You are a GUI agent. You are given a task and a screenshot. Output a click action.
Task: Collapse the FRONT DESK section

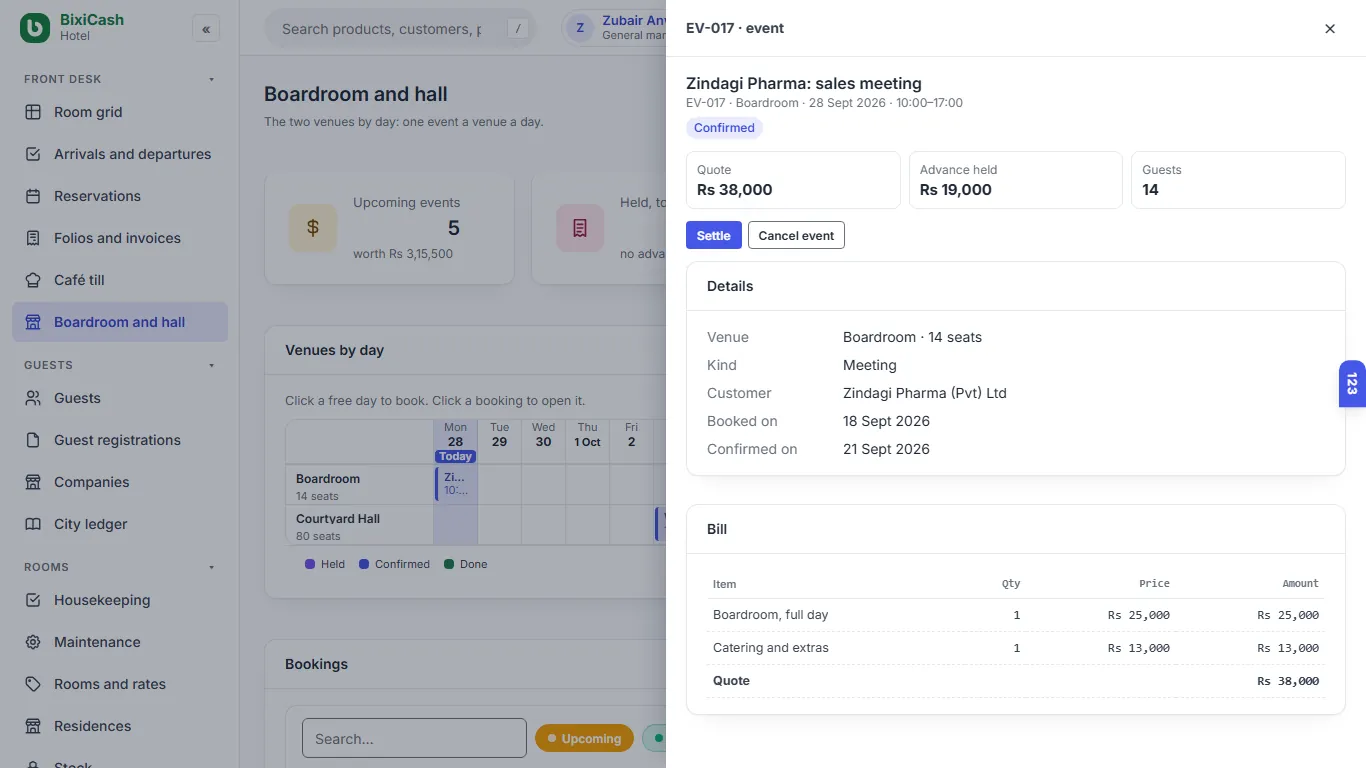coord(211,79)
